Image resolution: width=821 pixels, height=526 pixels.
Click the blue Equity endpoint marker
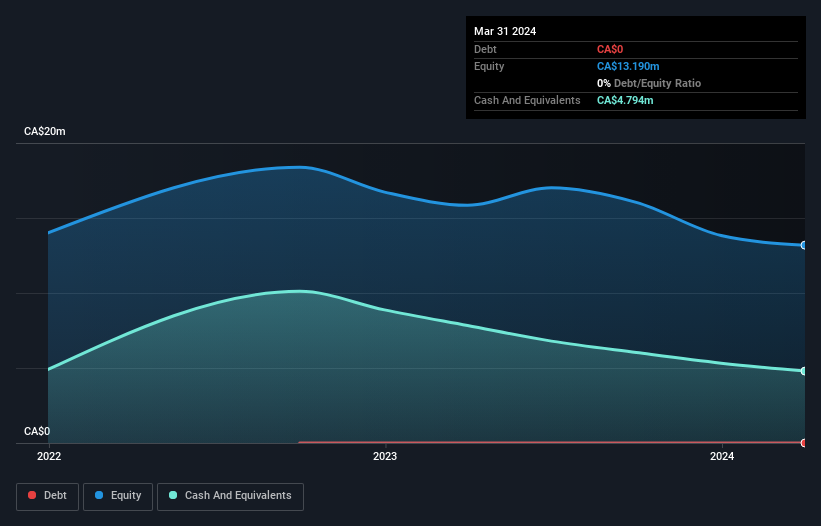[804, 245]
